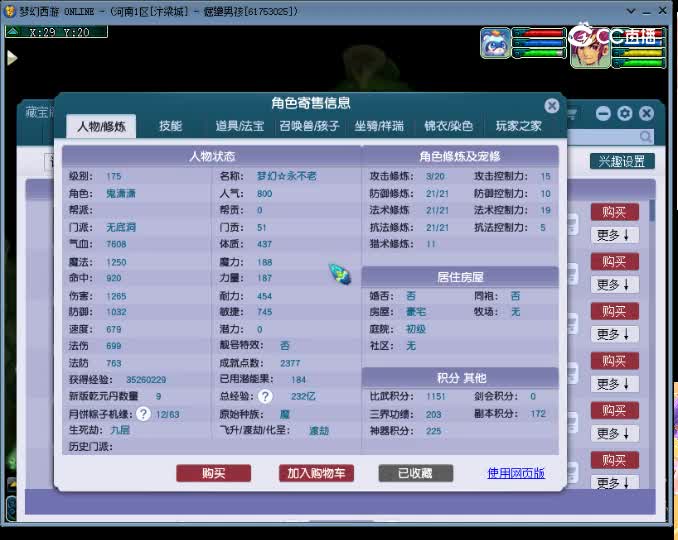
Task: Click the 攻击修炼 value 3/20
Action: click(435, 176)
